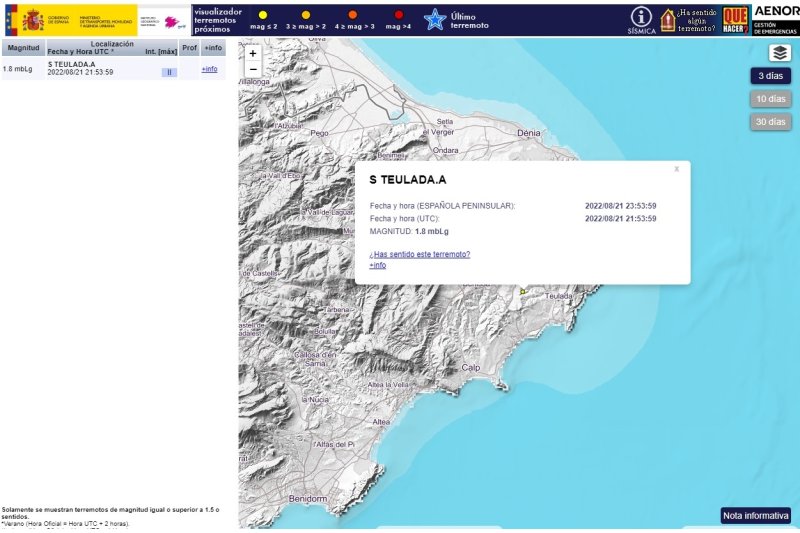800x533 pixels.
Task: Click the AENOR gestión de emergencias logo
Action: tap(776, 20)
